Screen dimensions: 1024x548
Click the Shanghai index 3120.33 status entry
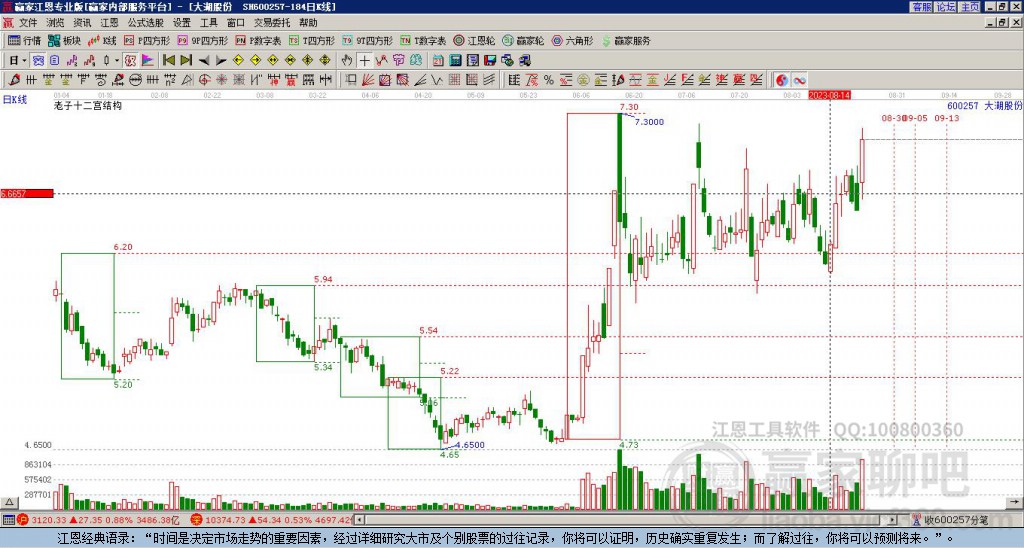99,520
